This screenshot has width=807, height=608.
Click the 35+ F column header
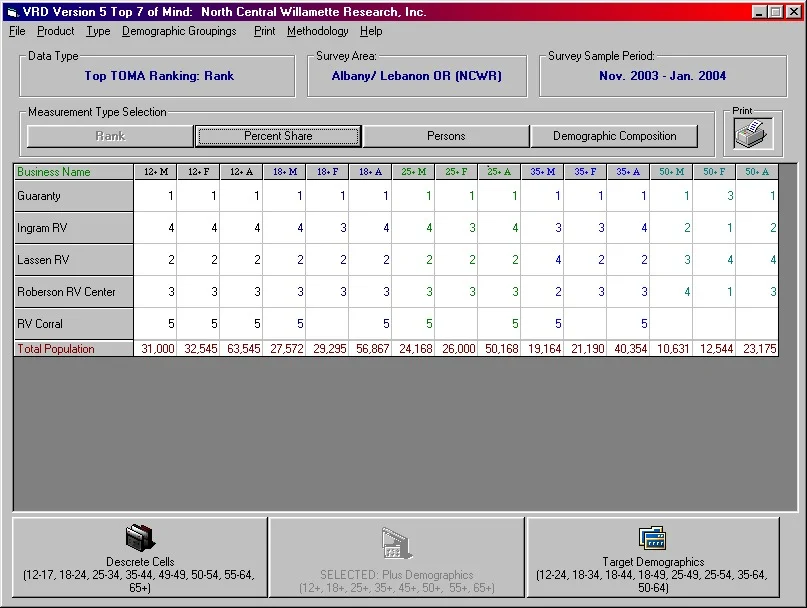click(x=585, y=172)
